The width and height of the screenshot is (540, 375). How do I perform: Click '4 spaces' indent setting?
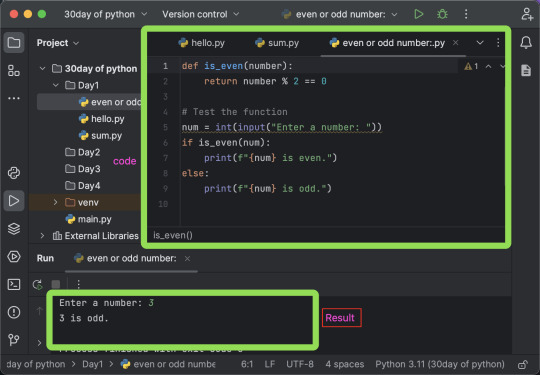click(x=345, y=364)
